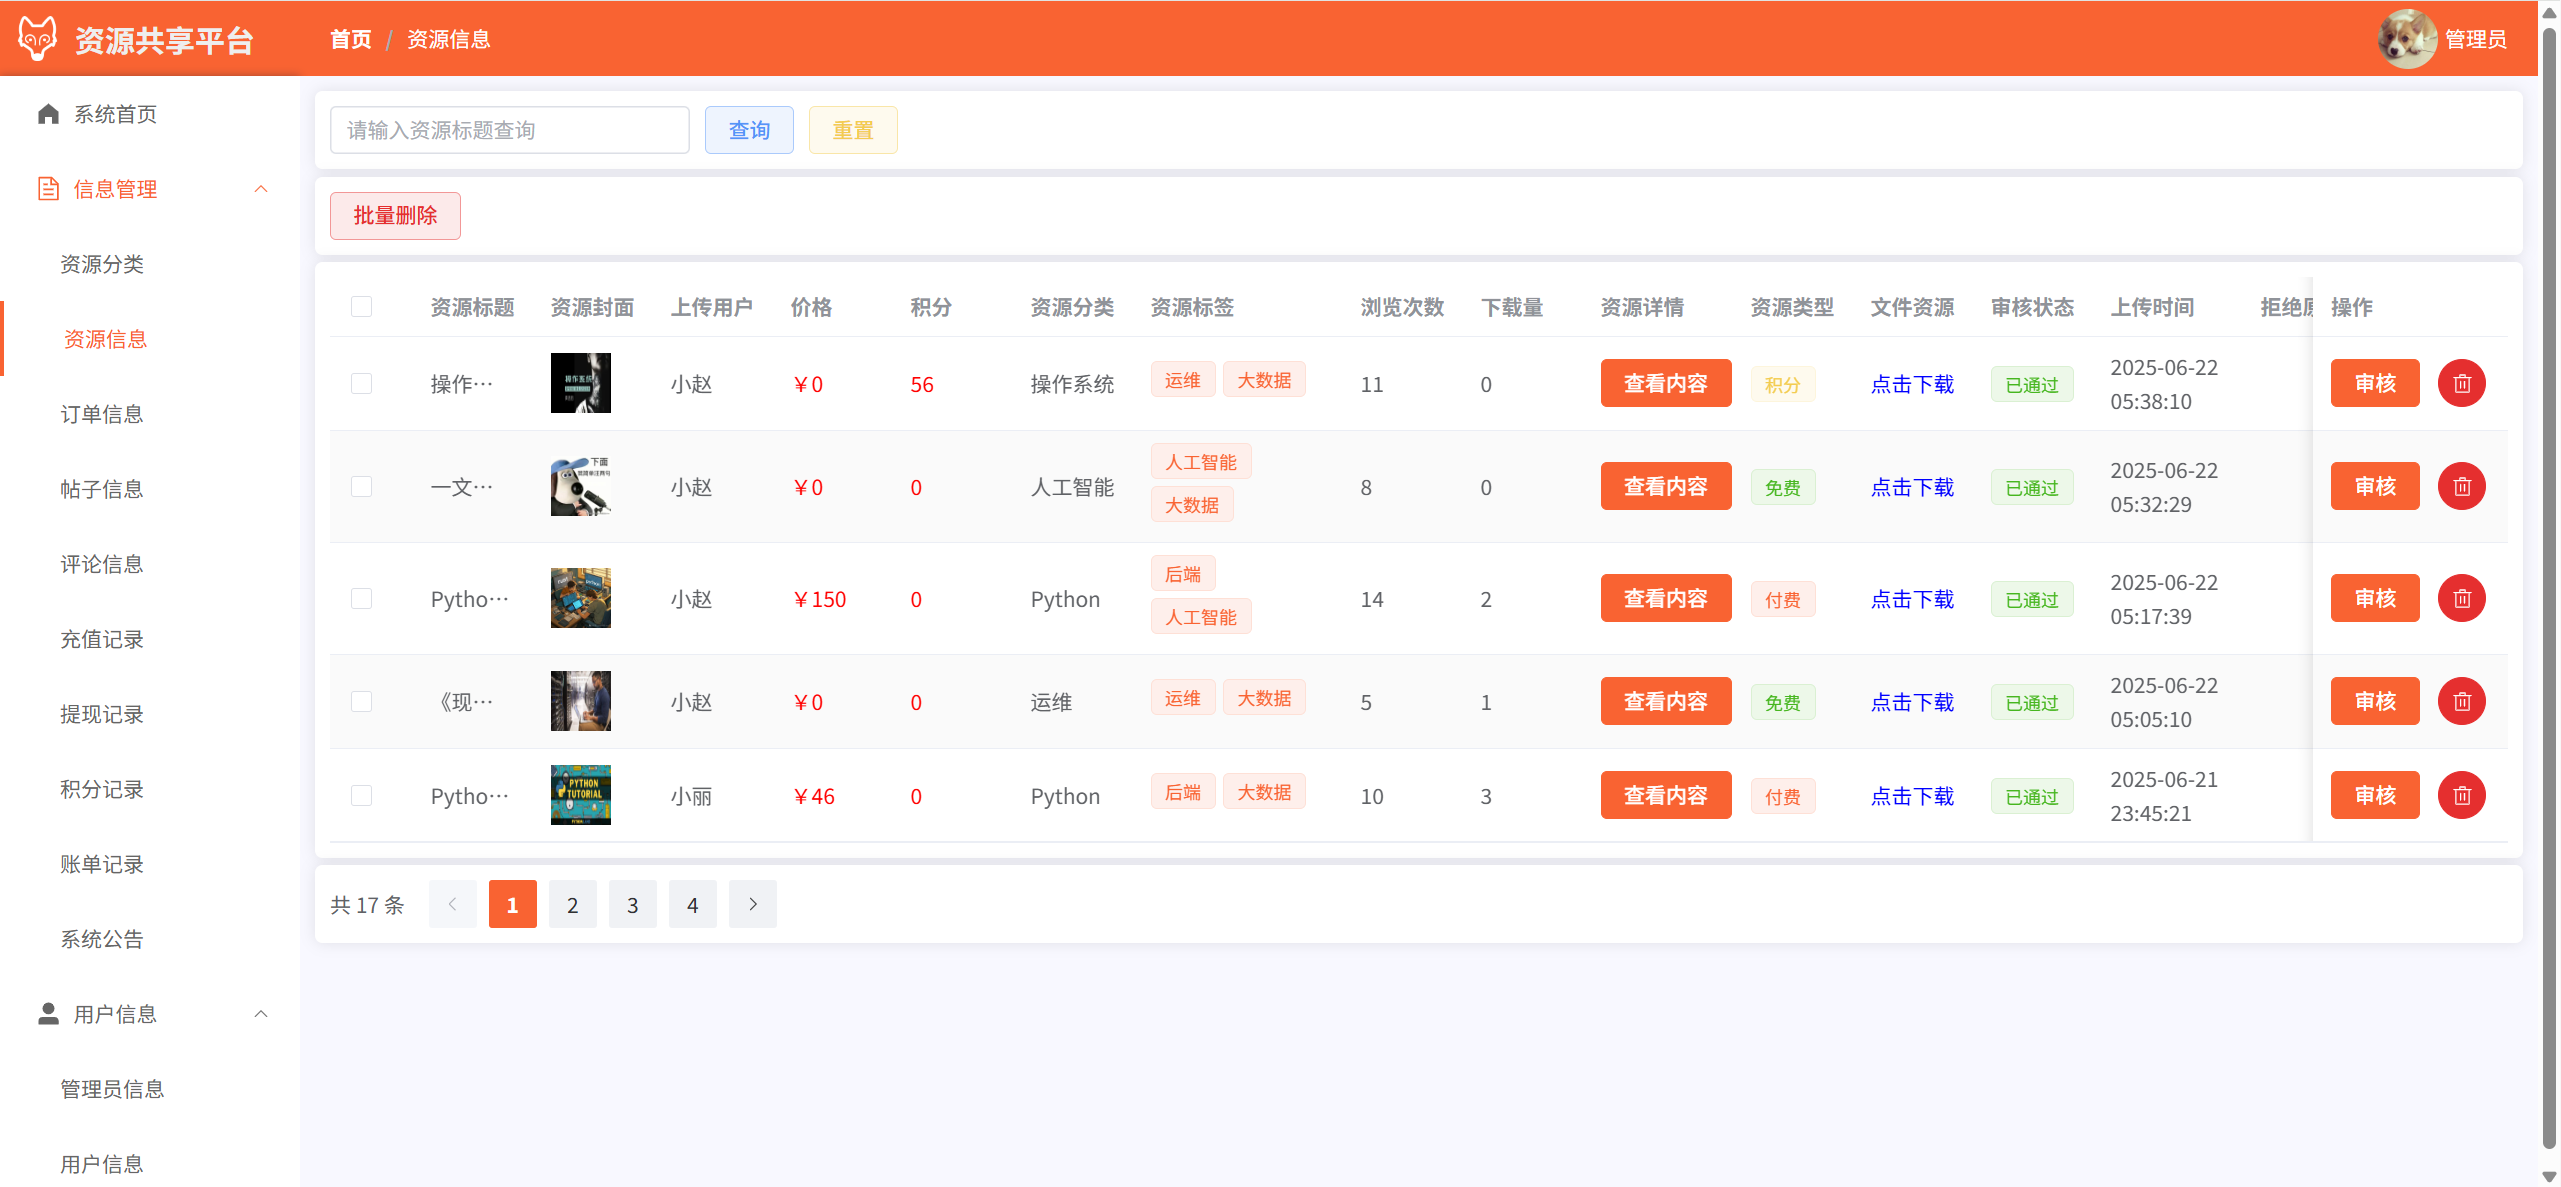The height and width of the screenshot is (1187, 2561).
Task: Focus the resource title search field
Action: click(509, 130)
